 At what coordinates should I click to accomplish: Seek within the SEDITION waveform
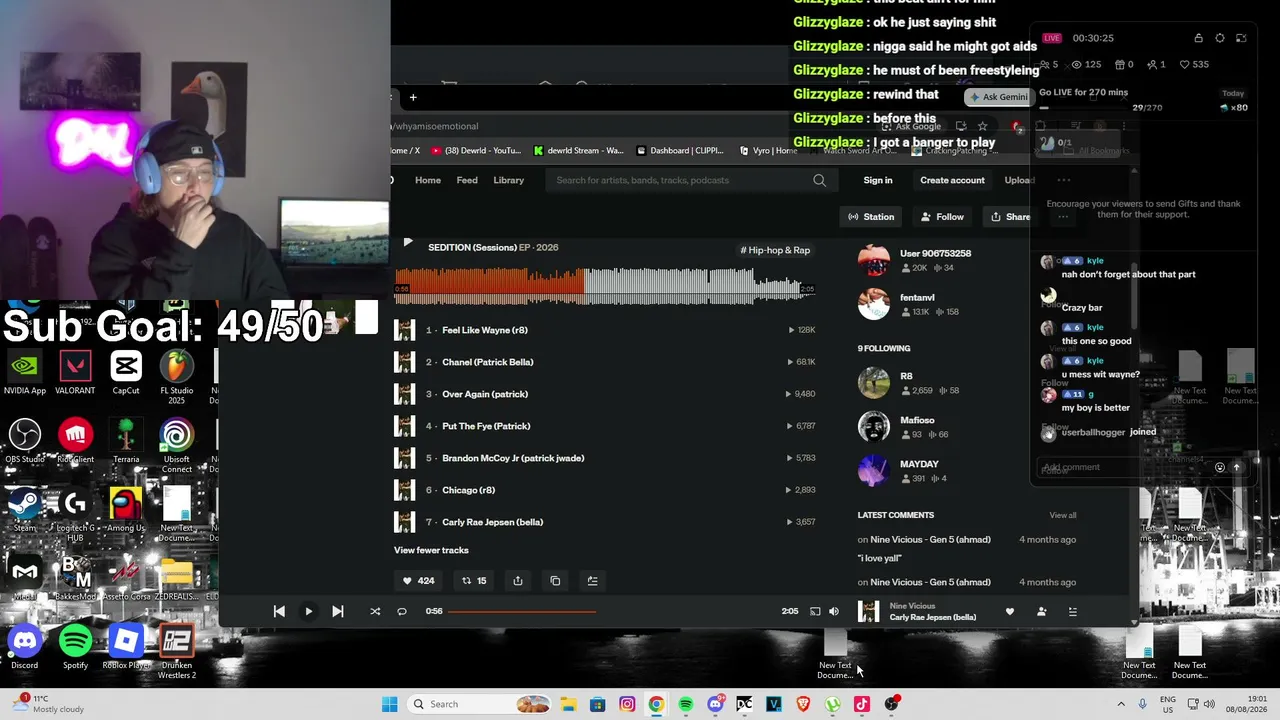(604, 287)
